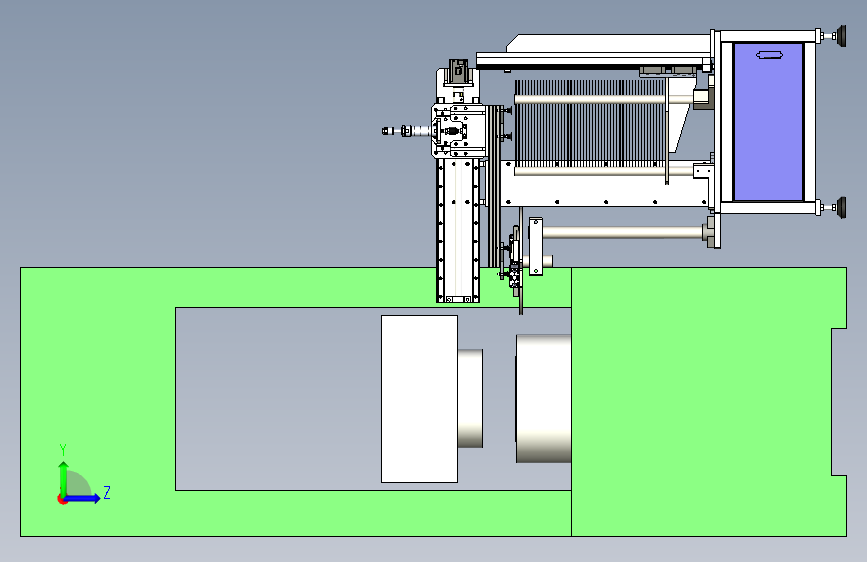This screenshot has height=562, width=867.
Task: Select the slot handle on the blue panel
Action: coord(769,54)
